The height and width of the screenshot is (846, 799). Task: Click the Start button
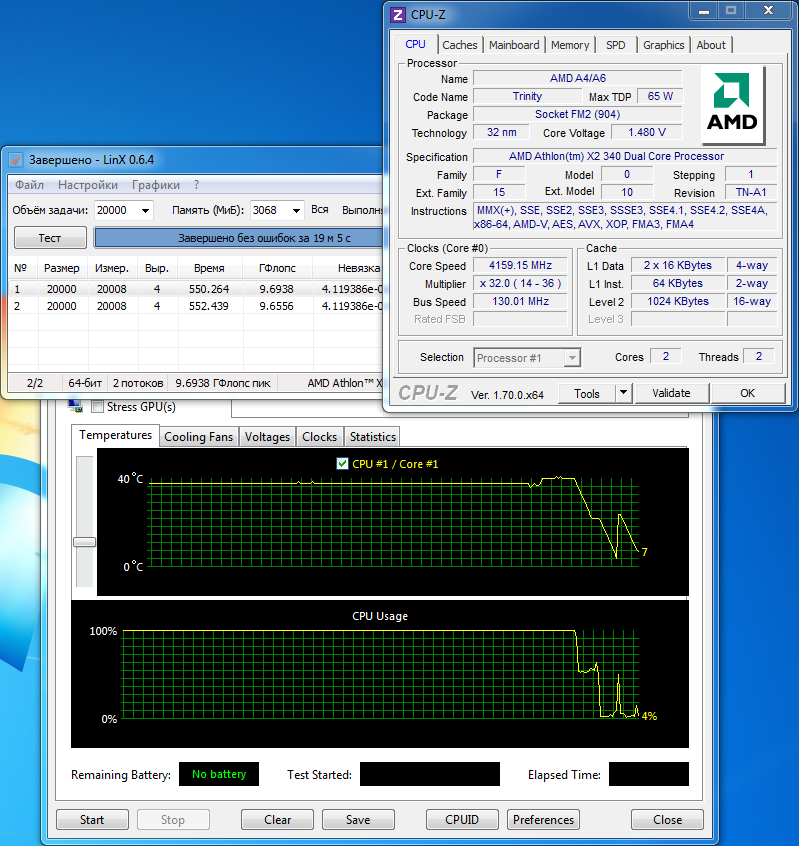click(92, 820)
